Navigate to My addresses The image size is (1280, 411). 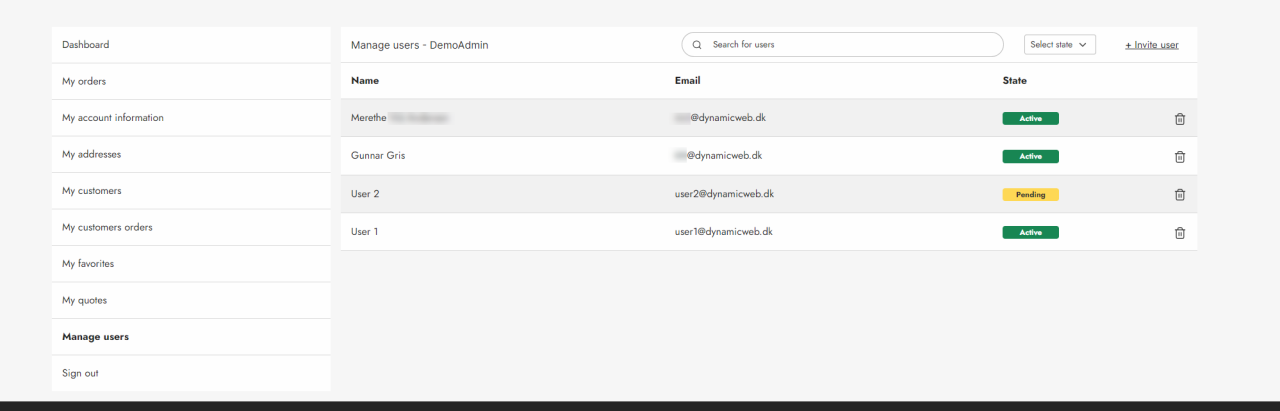pyautogui.click(x=92, y=154)
